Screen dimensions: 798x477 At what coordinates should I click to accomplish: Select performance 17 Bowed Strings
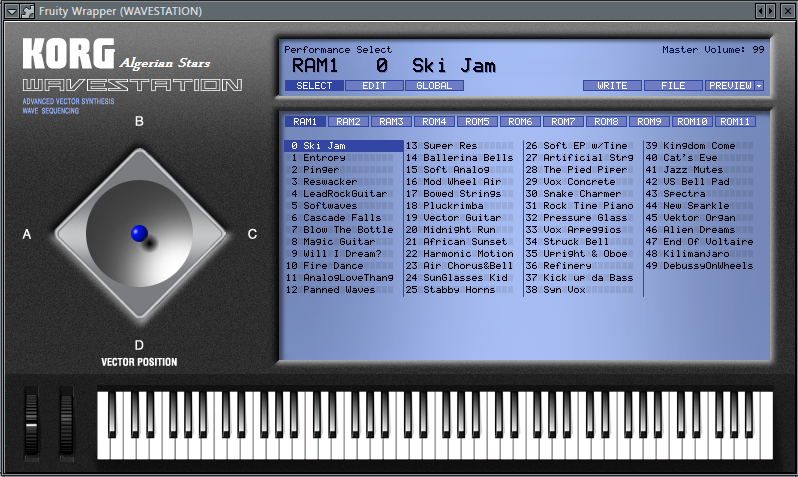tap(463, 193)
